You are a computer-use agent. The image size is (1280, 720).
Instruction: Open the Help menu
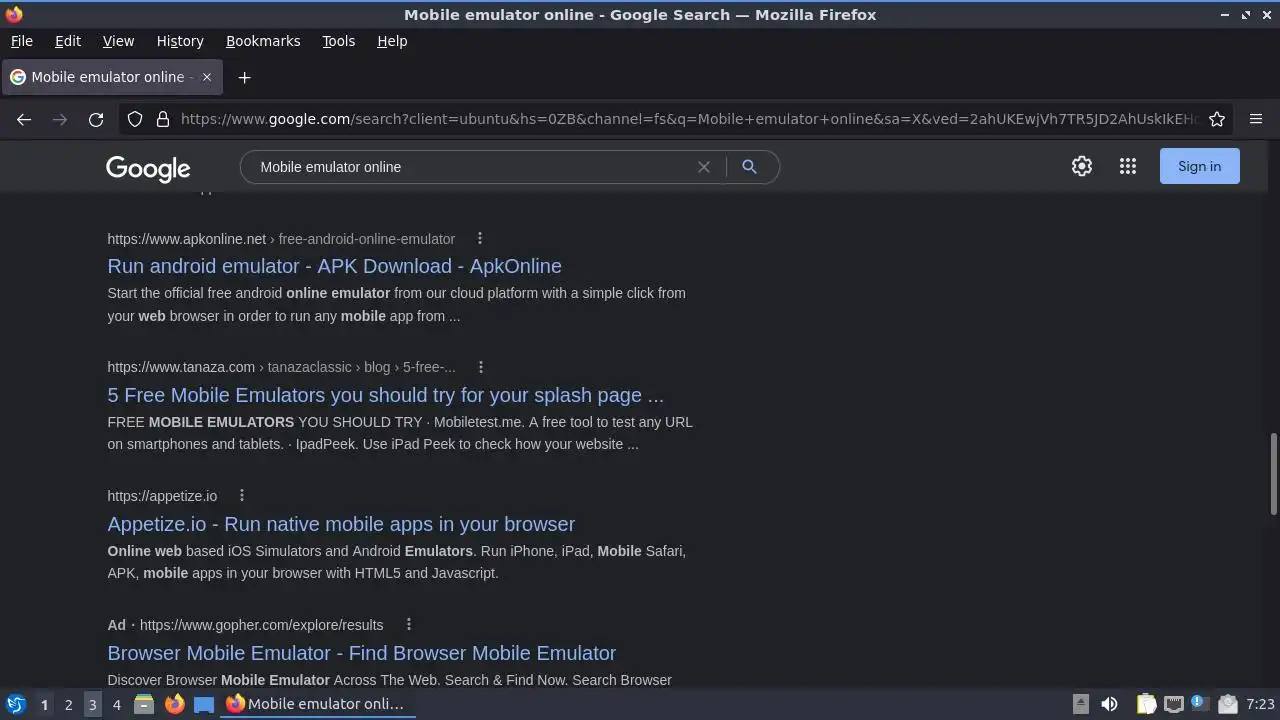tap(392, 41)
